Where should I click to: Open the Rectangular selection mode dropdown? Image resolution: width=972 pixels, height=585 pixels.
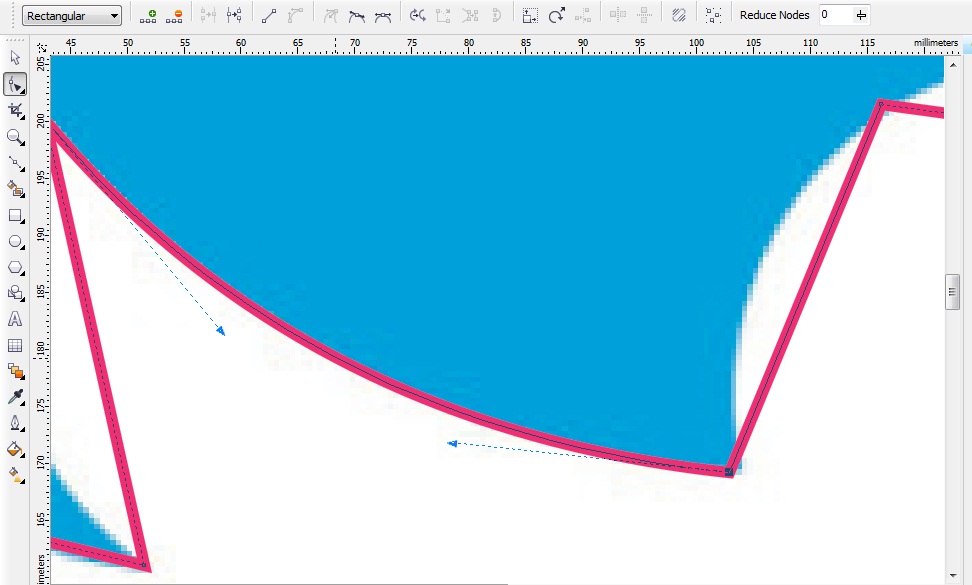(x=112, y=14)
